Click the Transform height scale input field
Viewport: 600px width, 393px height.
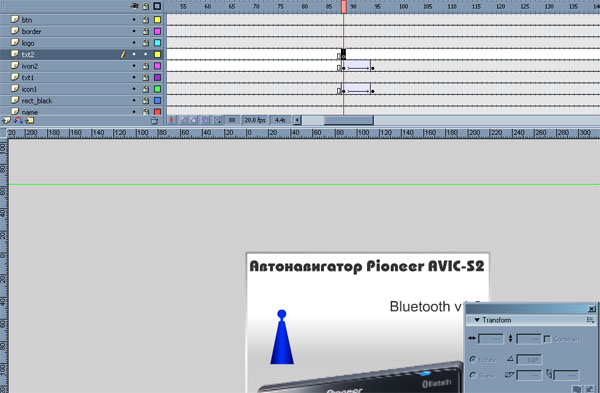coord(528,339)
